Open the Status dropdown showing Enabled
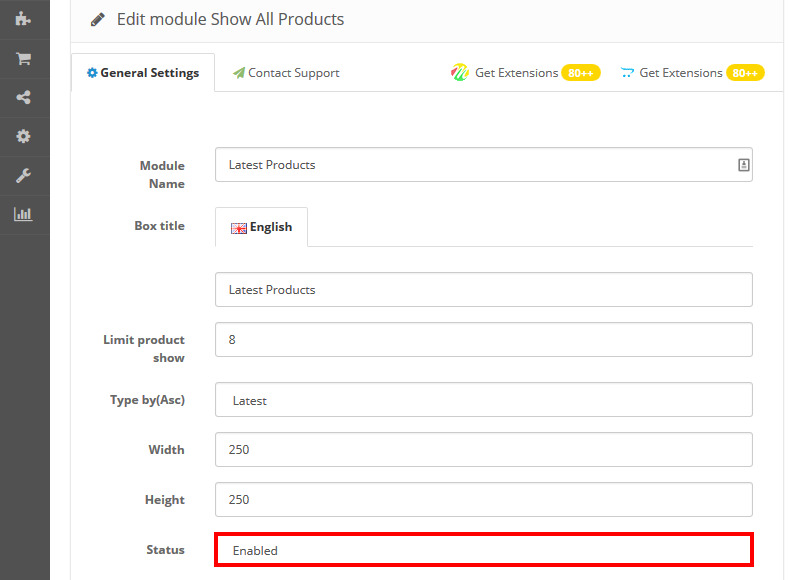This screenshot has width=800, height=580. point(483,550)
